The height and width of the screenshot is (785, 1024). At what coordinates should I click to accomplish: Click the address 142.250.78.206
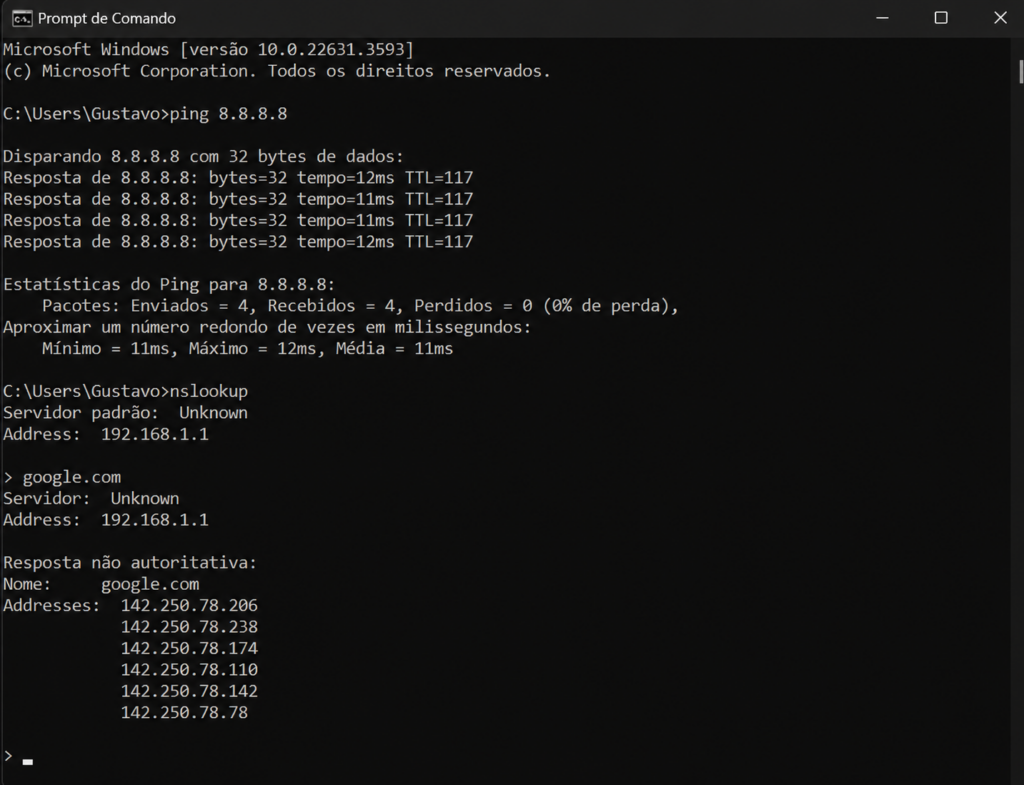click(189, 605)
